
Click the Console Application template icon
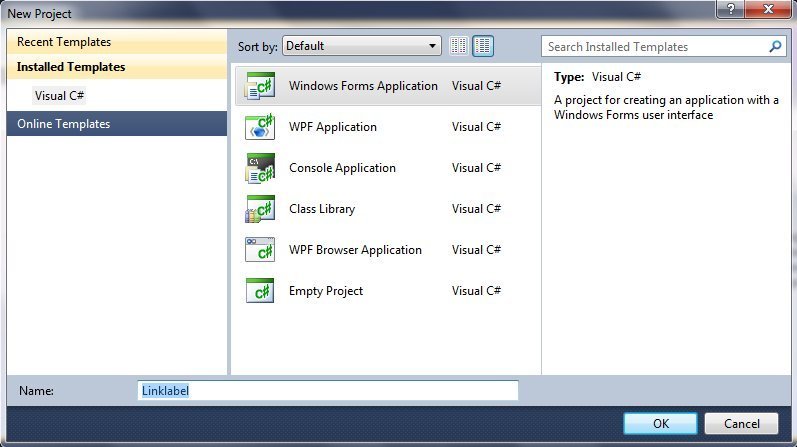(x=260, y=168)
